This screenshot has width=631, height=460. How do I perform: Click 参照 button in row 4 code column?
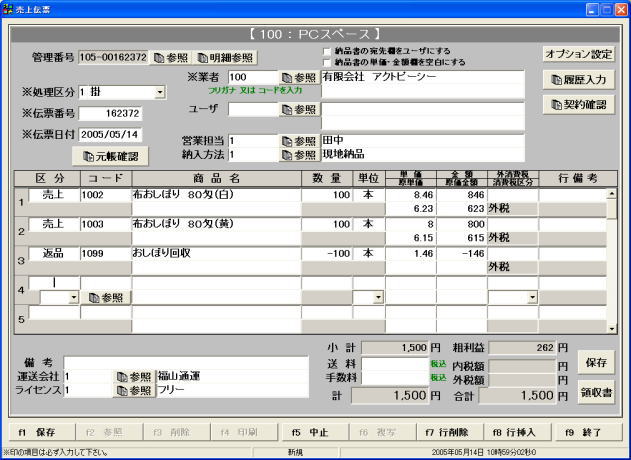point(106,298)
